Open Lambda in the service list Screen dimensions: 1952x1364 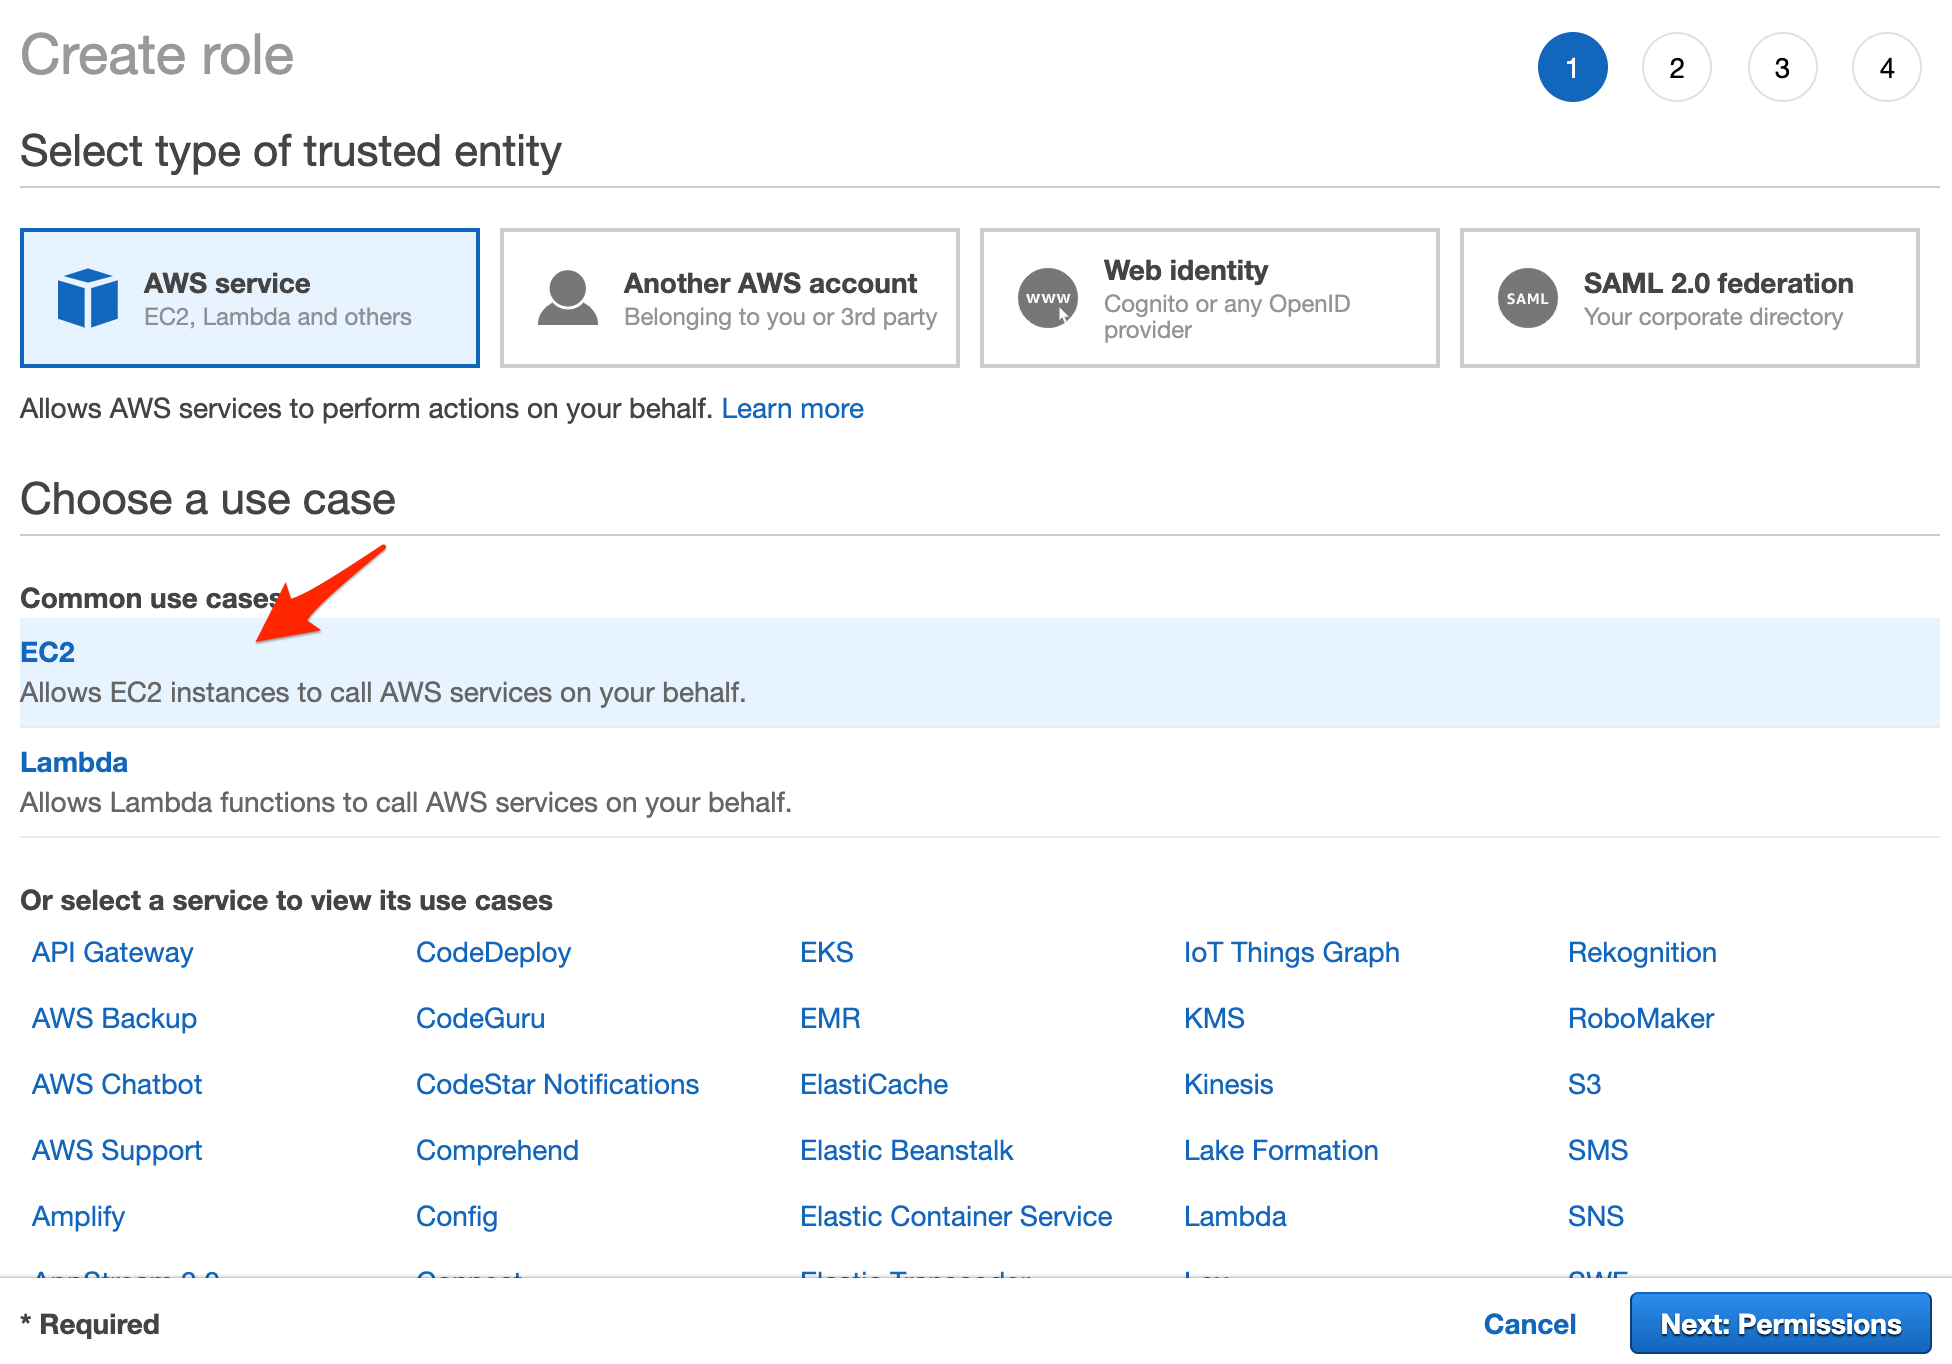point(1236,1216)
